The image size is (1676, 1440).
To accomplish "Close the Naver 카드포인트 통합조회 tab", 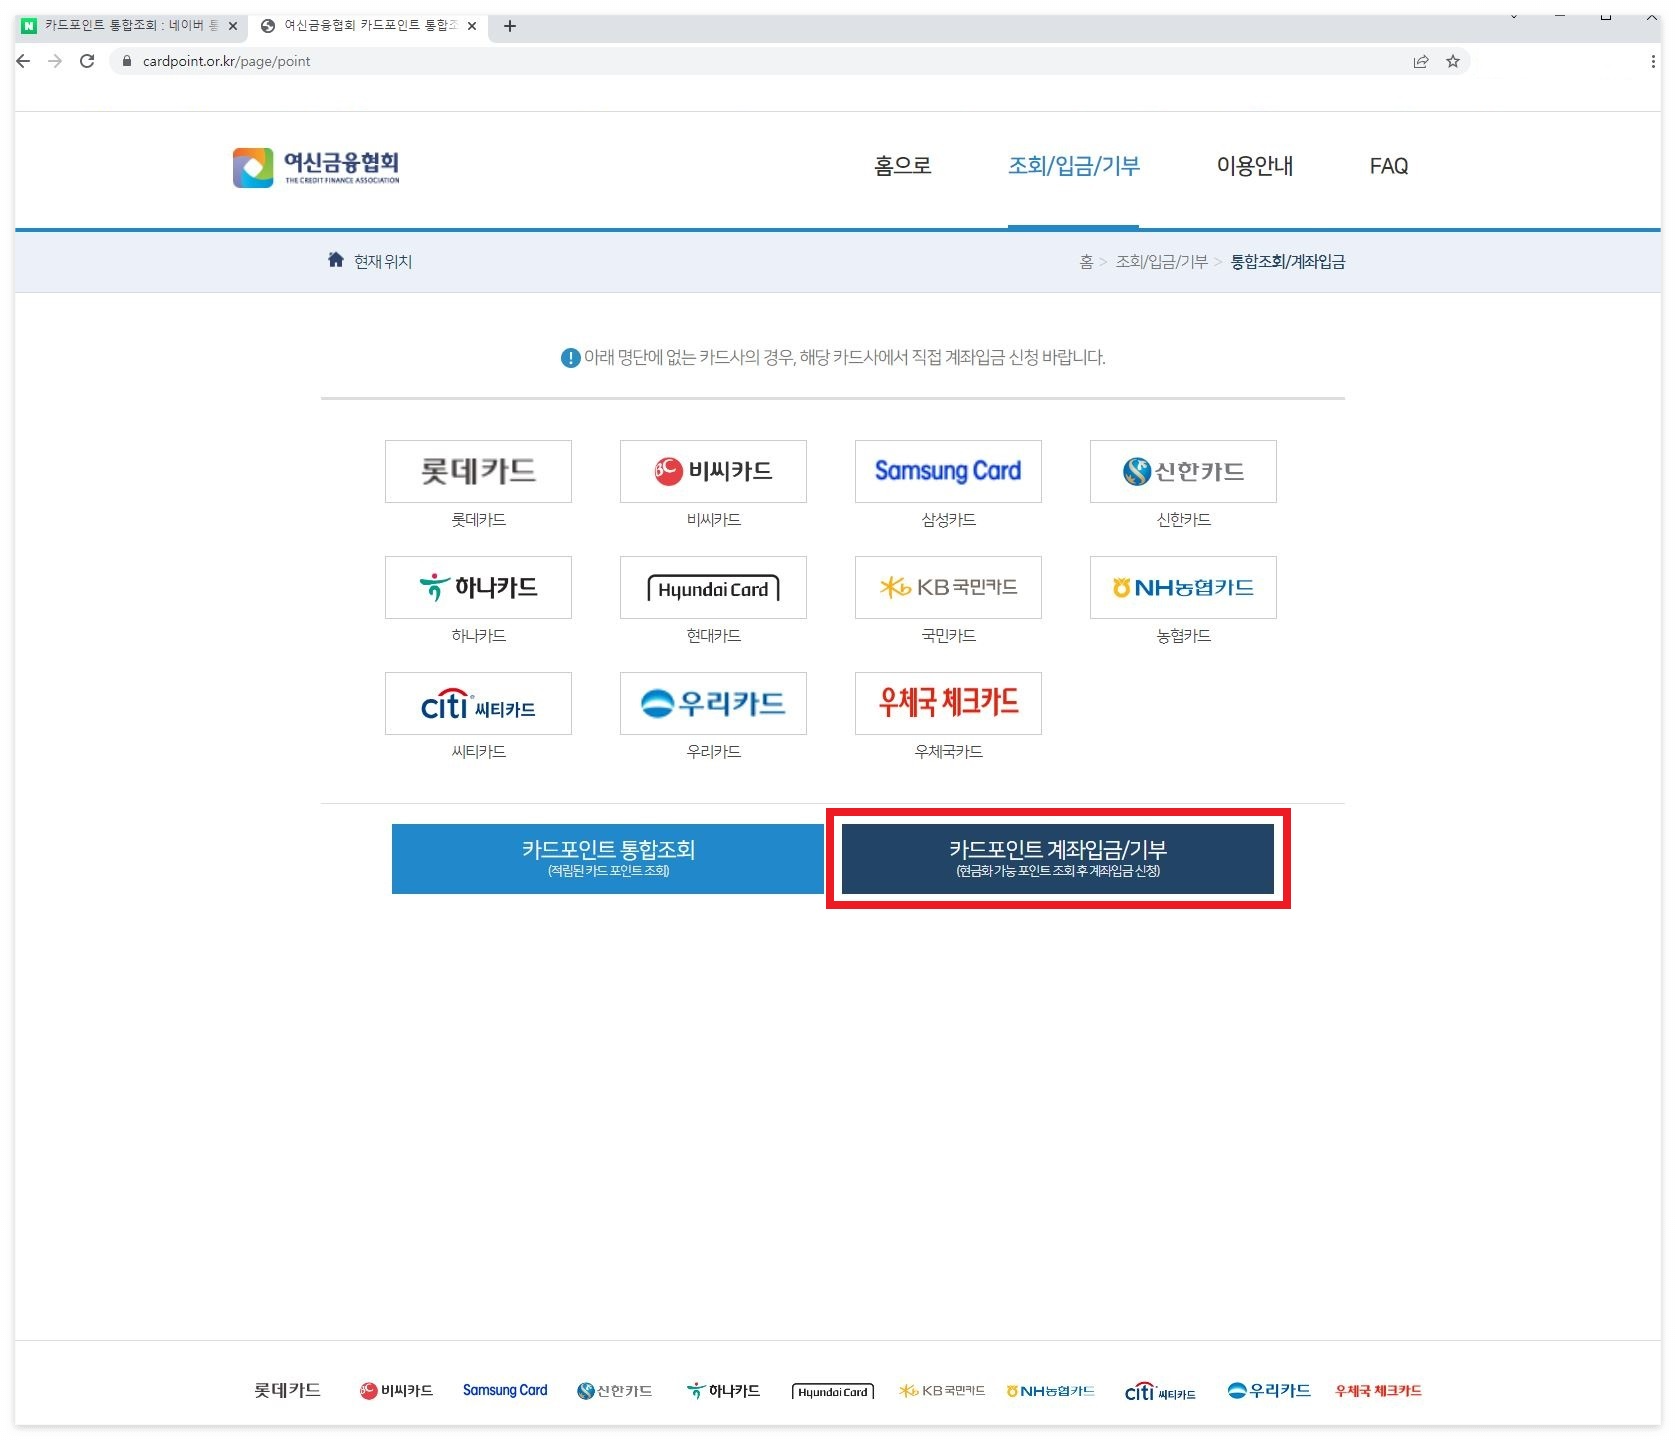I will pos(233,26).
